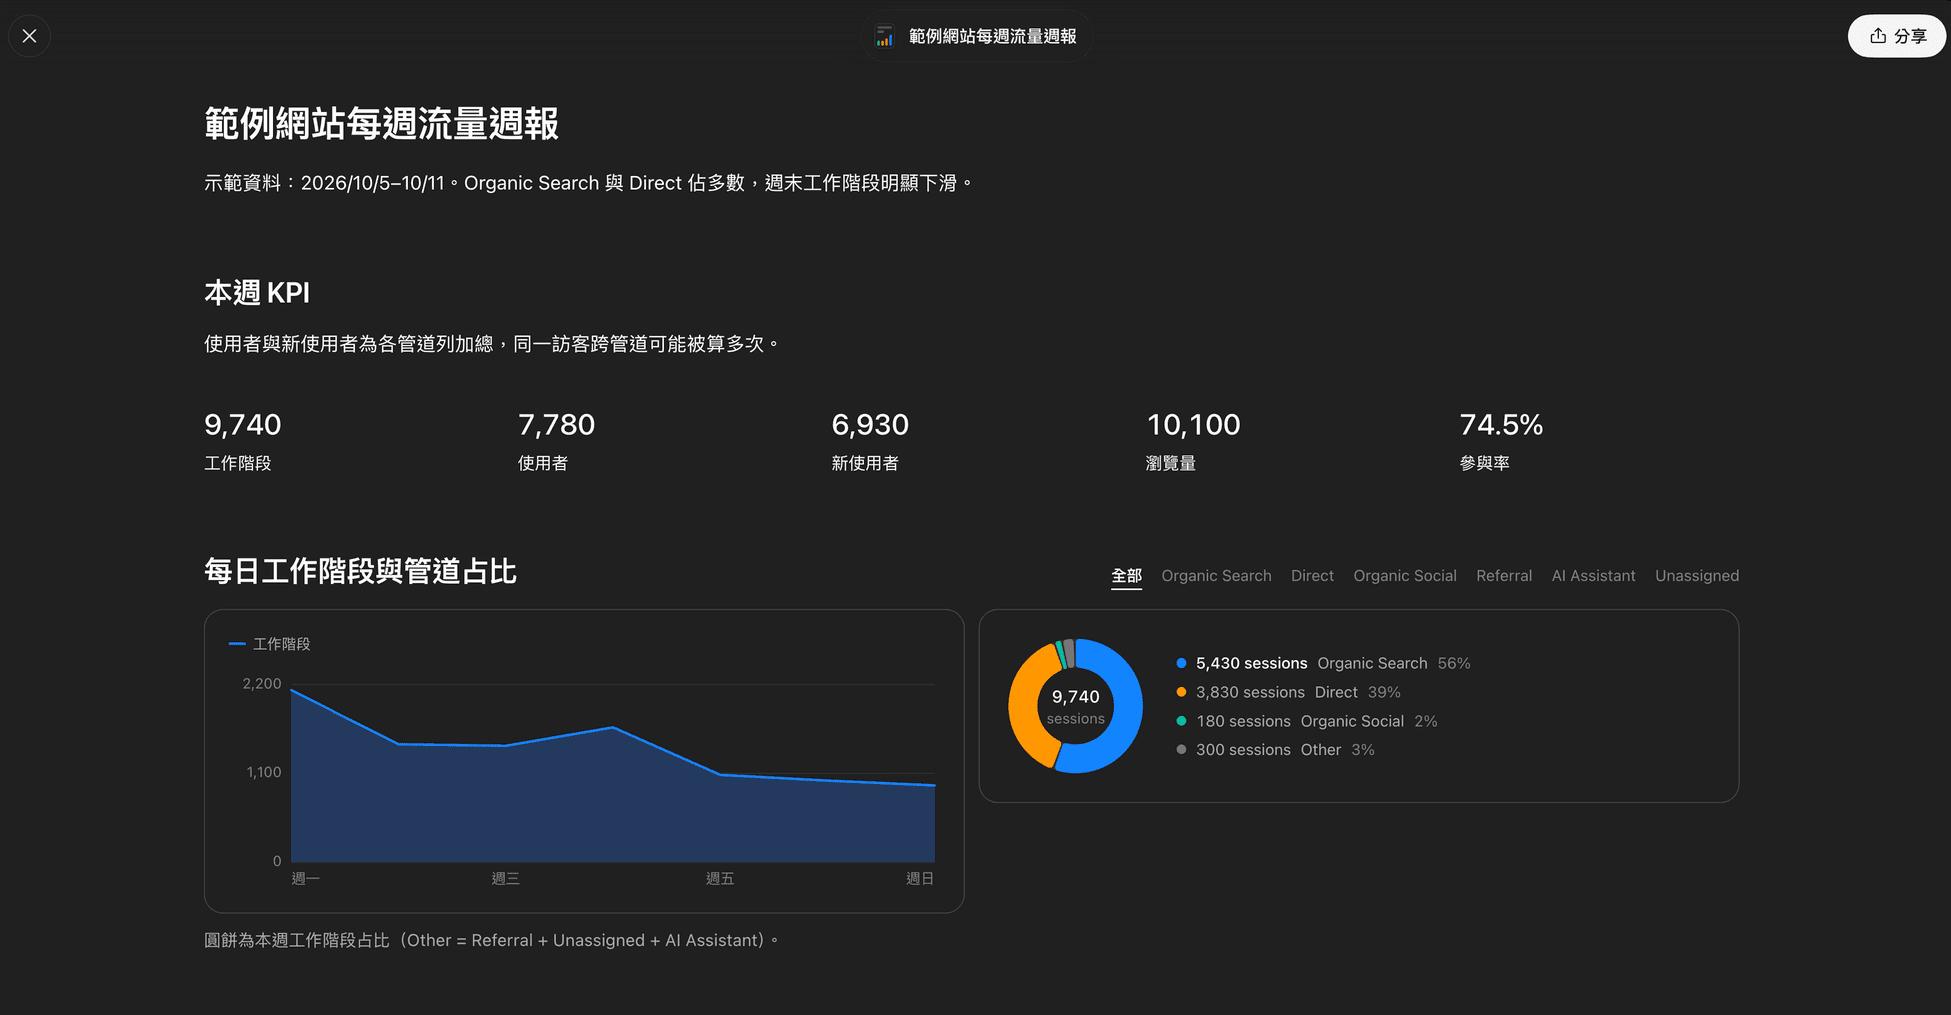Click the 週三 axis label

pyautogui.click(x=505, y=879)
